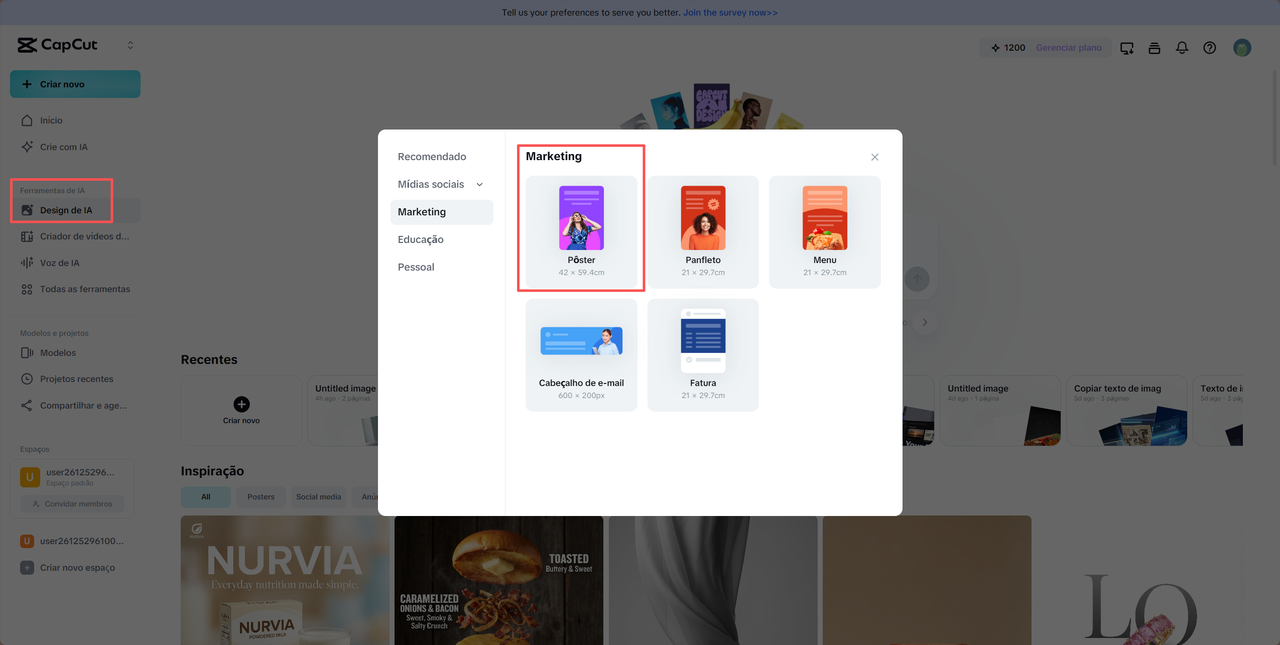This screenshot has height=645, width=1280.
Task: Filter inspiration by Posters
Action: (260, 496)
